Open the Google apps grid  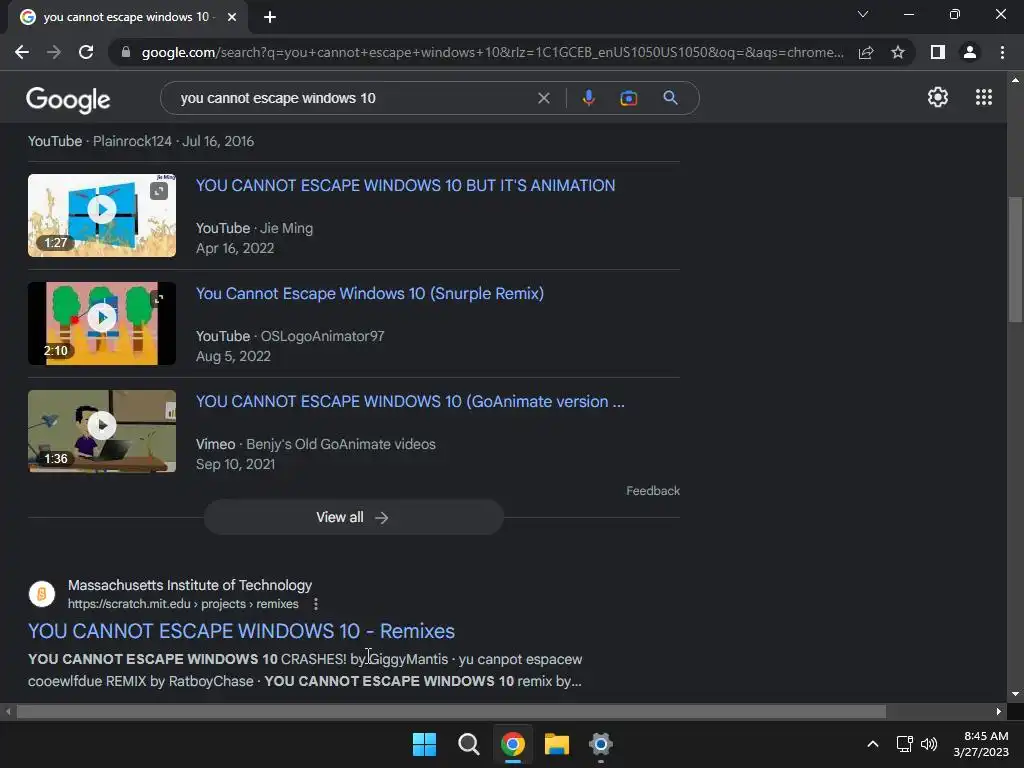coord(984,97)
